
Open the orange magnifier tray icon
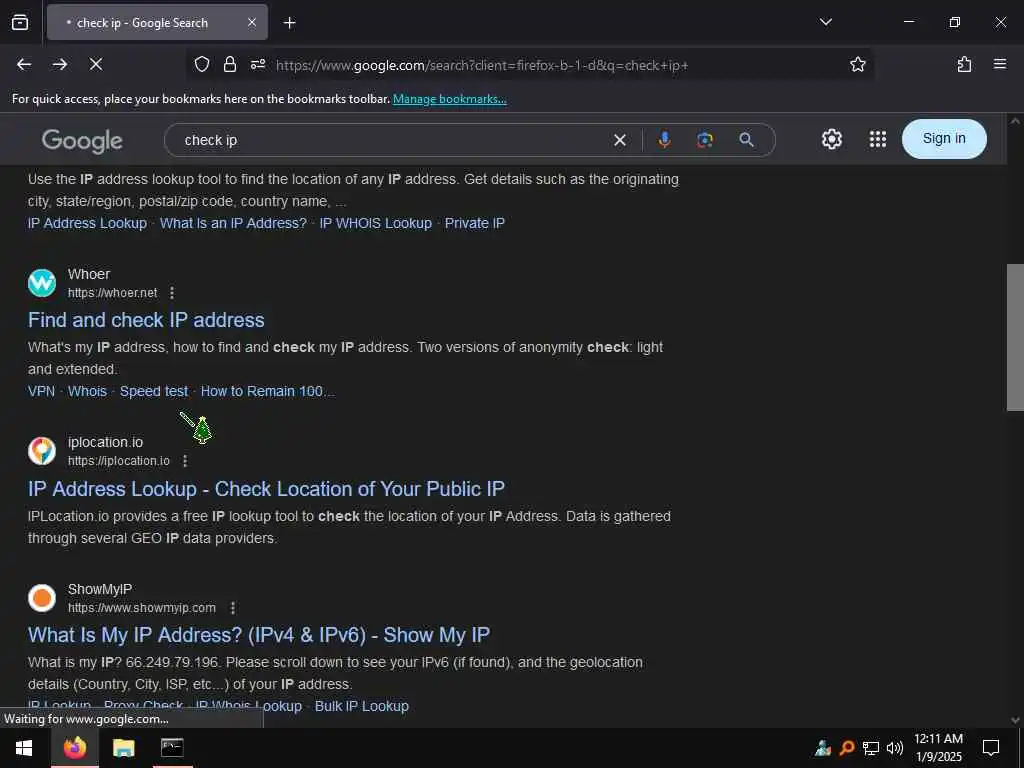pyautogui.click(x=846, y=748)
